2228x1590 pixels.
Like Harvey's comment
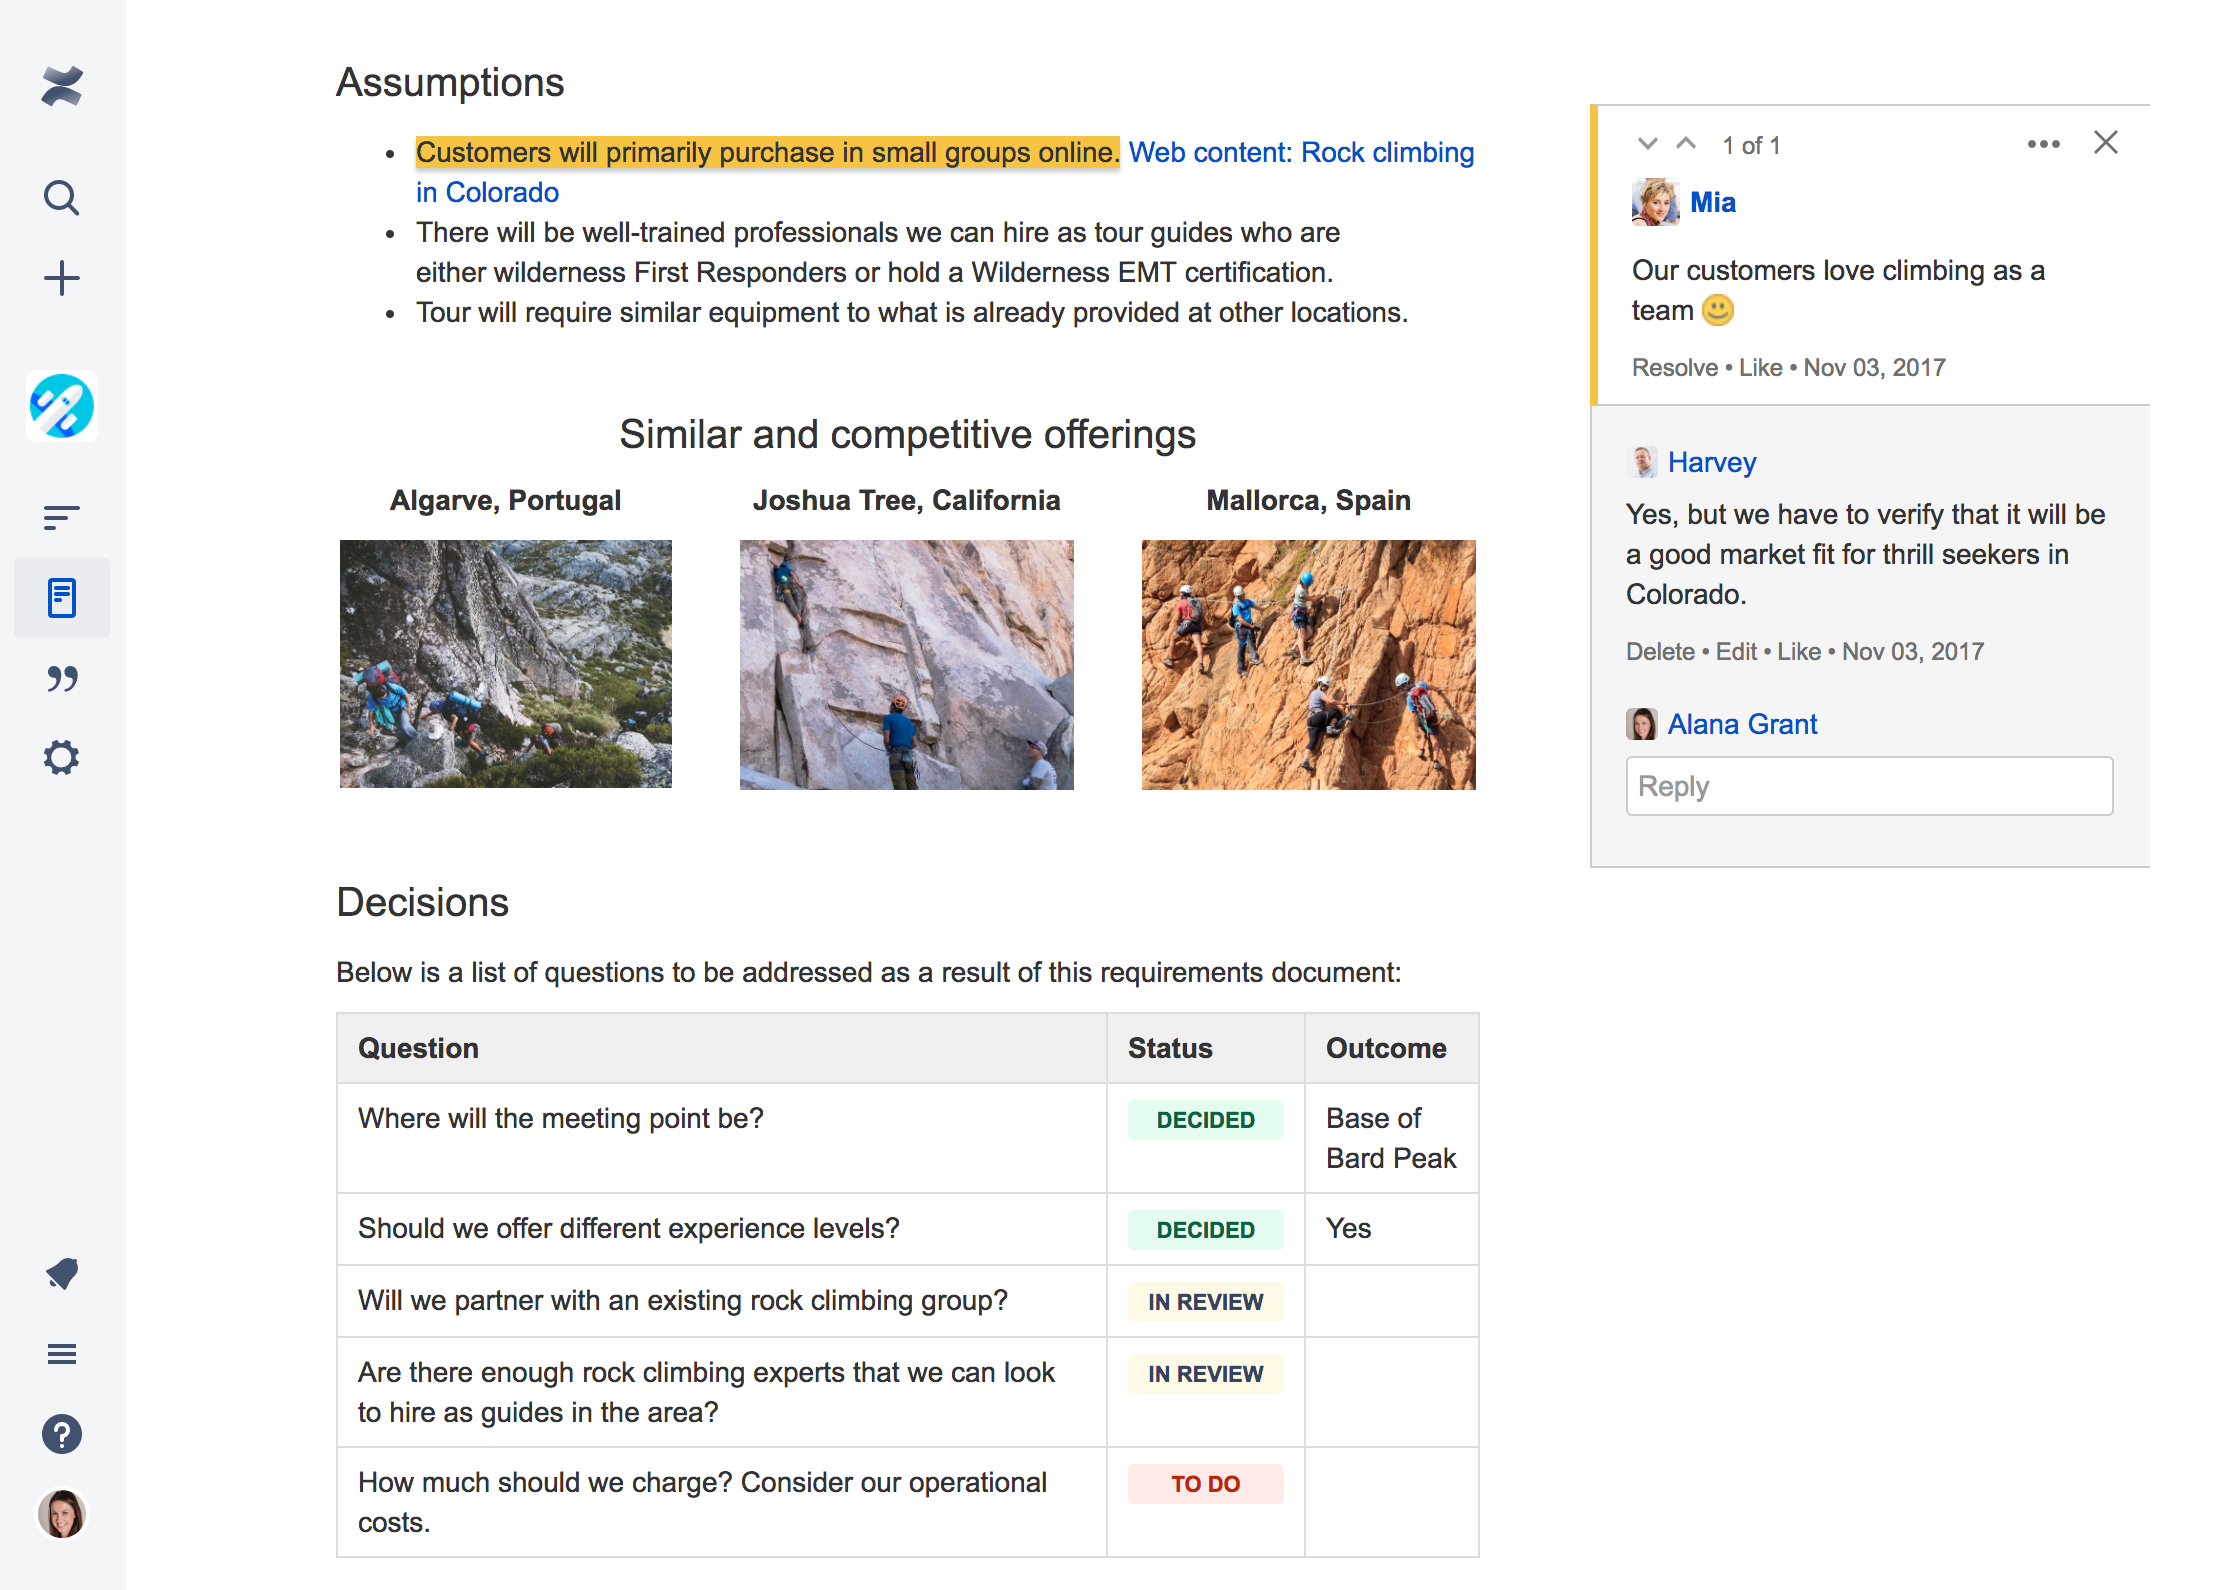click(1797, 651)
